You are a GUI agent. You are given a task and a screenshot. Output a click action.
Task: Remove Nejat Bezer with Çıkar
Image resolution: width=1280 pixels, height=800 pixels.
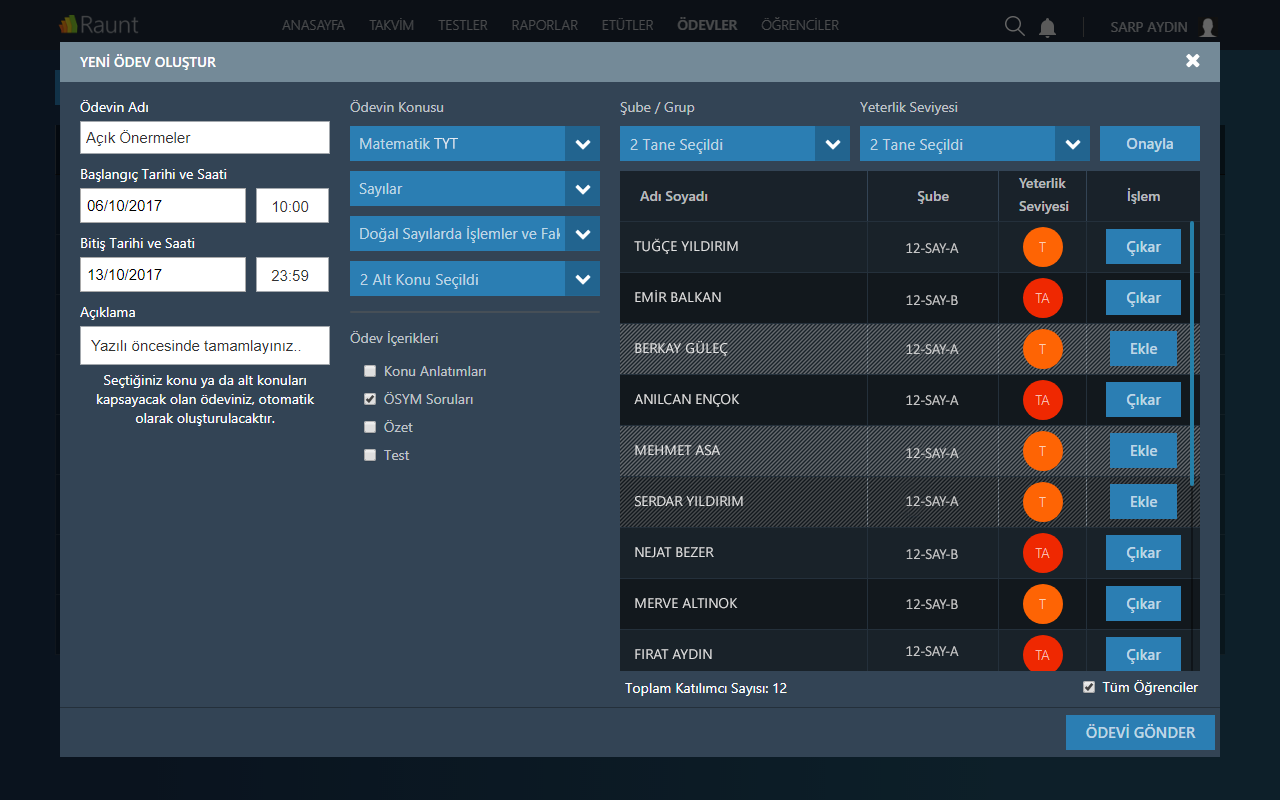tap(1143, 553)
